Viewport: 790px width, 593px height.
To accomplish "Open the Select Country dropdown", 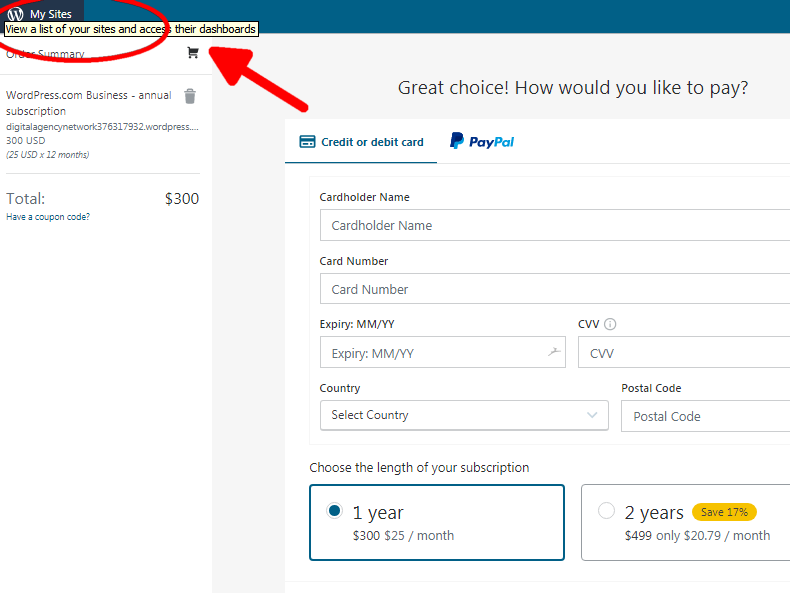I will point(463,415).
